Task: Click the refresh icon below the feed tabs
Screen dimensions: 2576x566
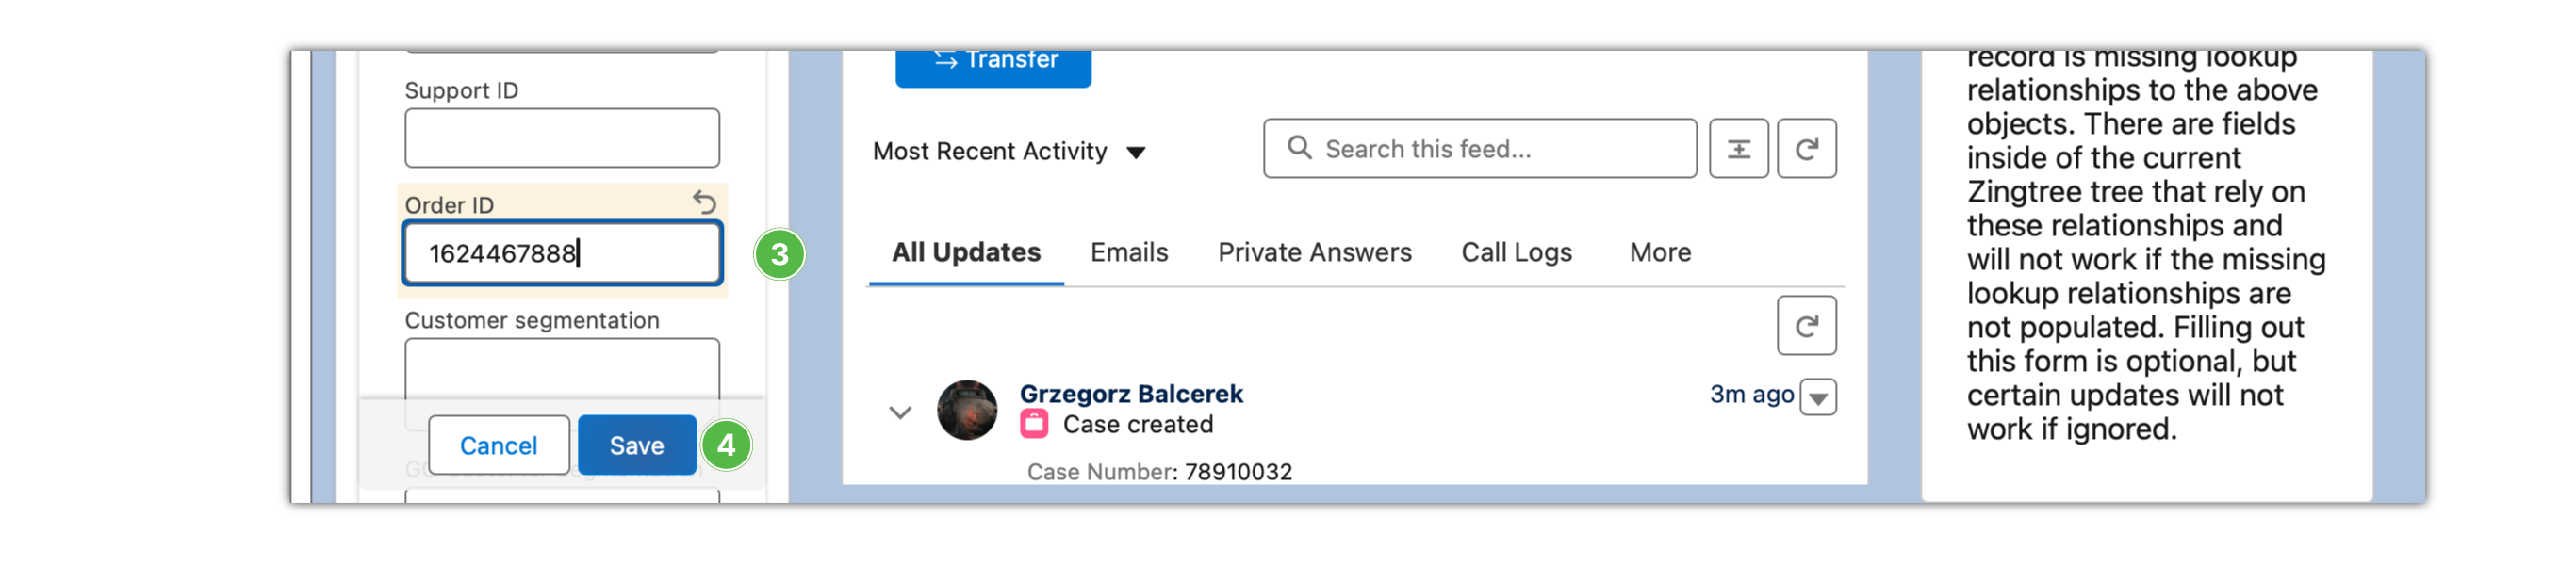Action: tap(1806, 326)
